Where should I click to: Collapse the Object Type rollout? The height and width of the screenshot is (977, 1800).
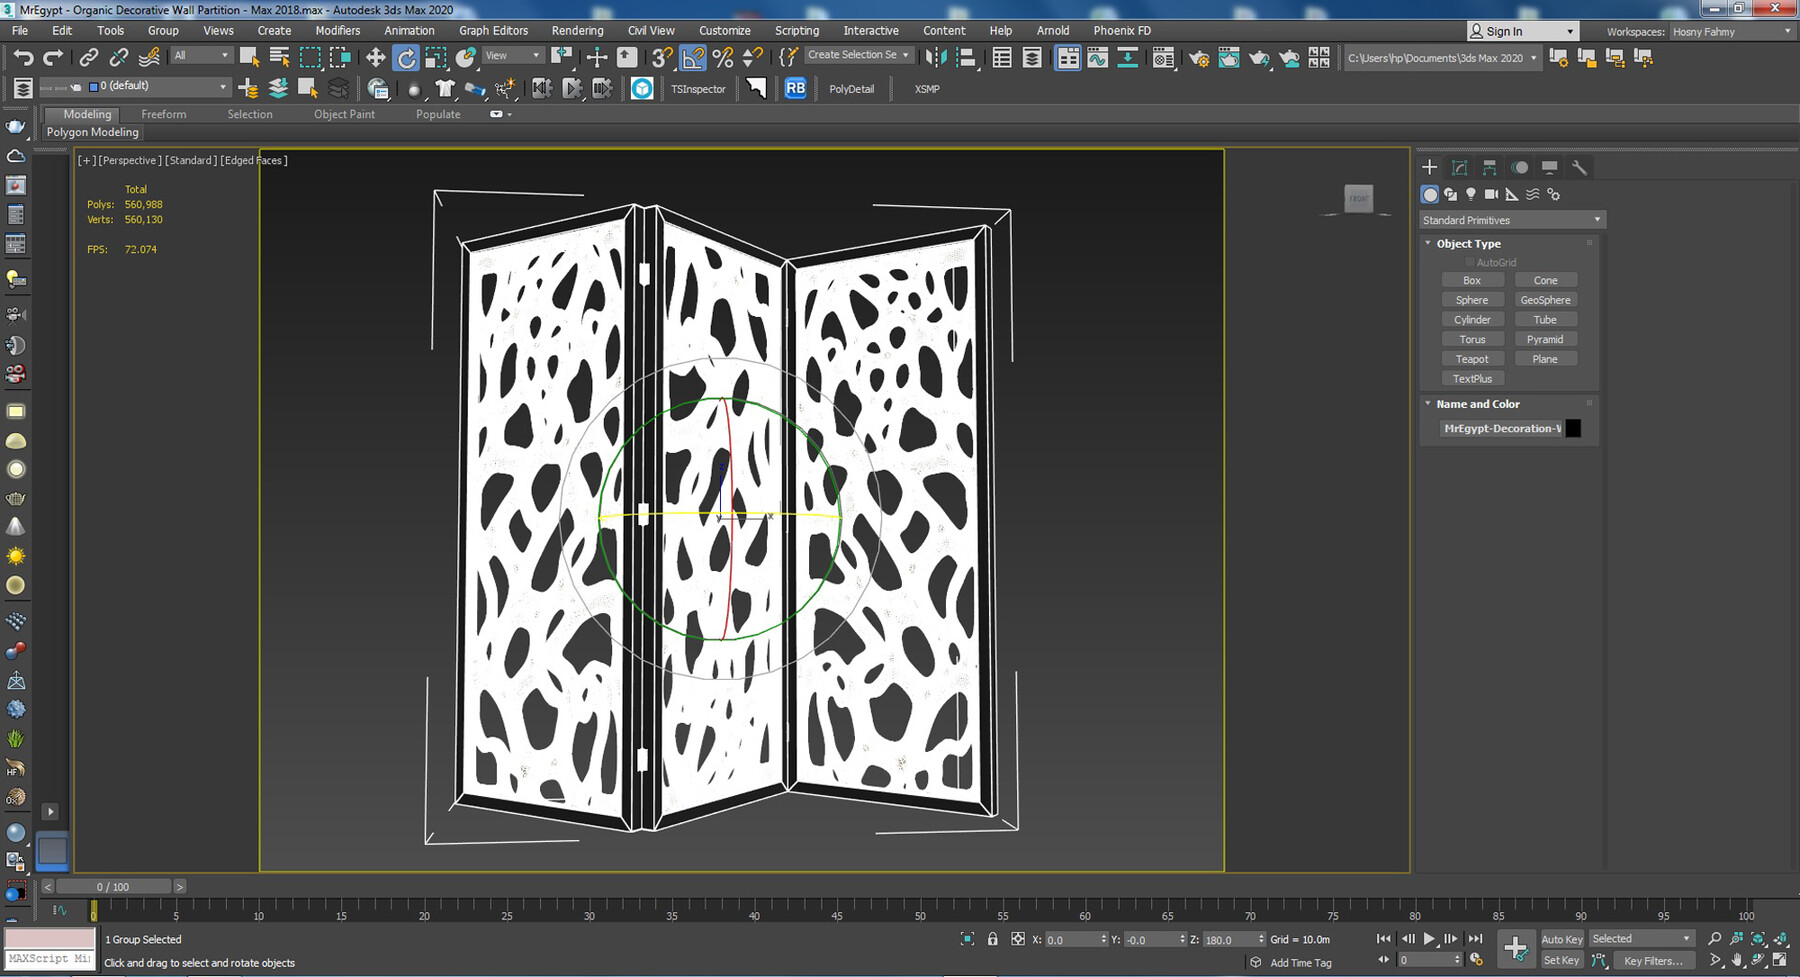coord(1468,244)
